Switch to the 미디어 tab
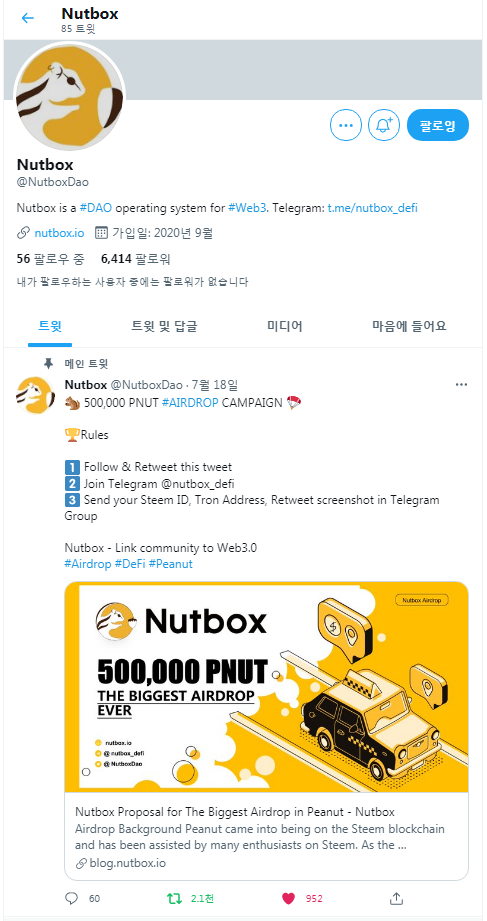Viewport: 487px width, 921px height. coord(284,327)
